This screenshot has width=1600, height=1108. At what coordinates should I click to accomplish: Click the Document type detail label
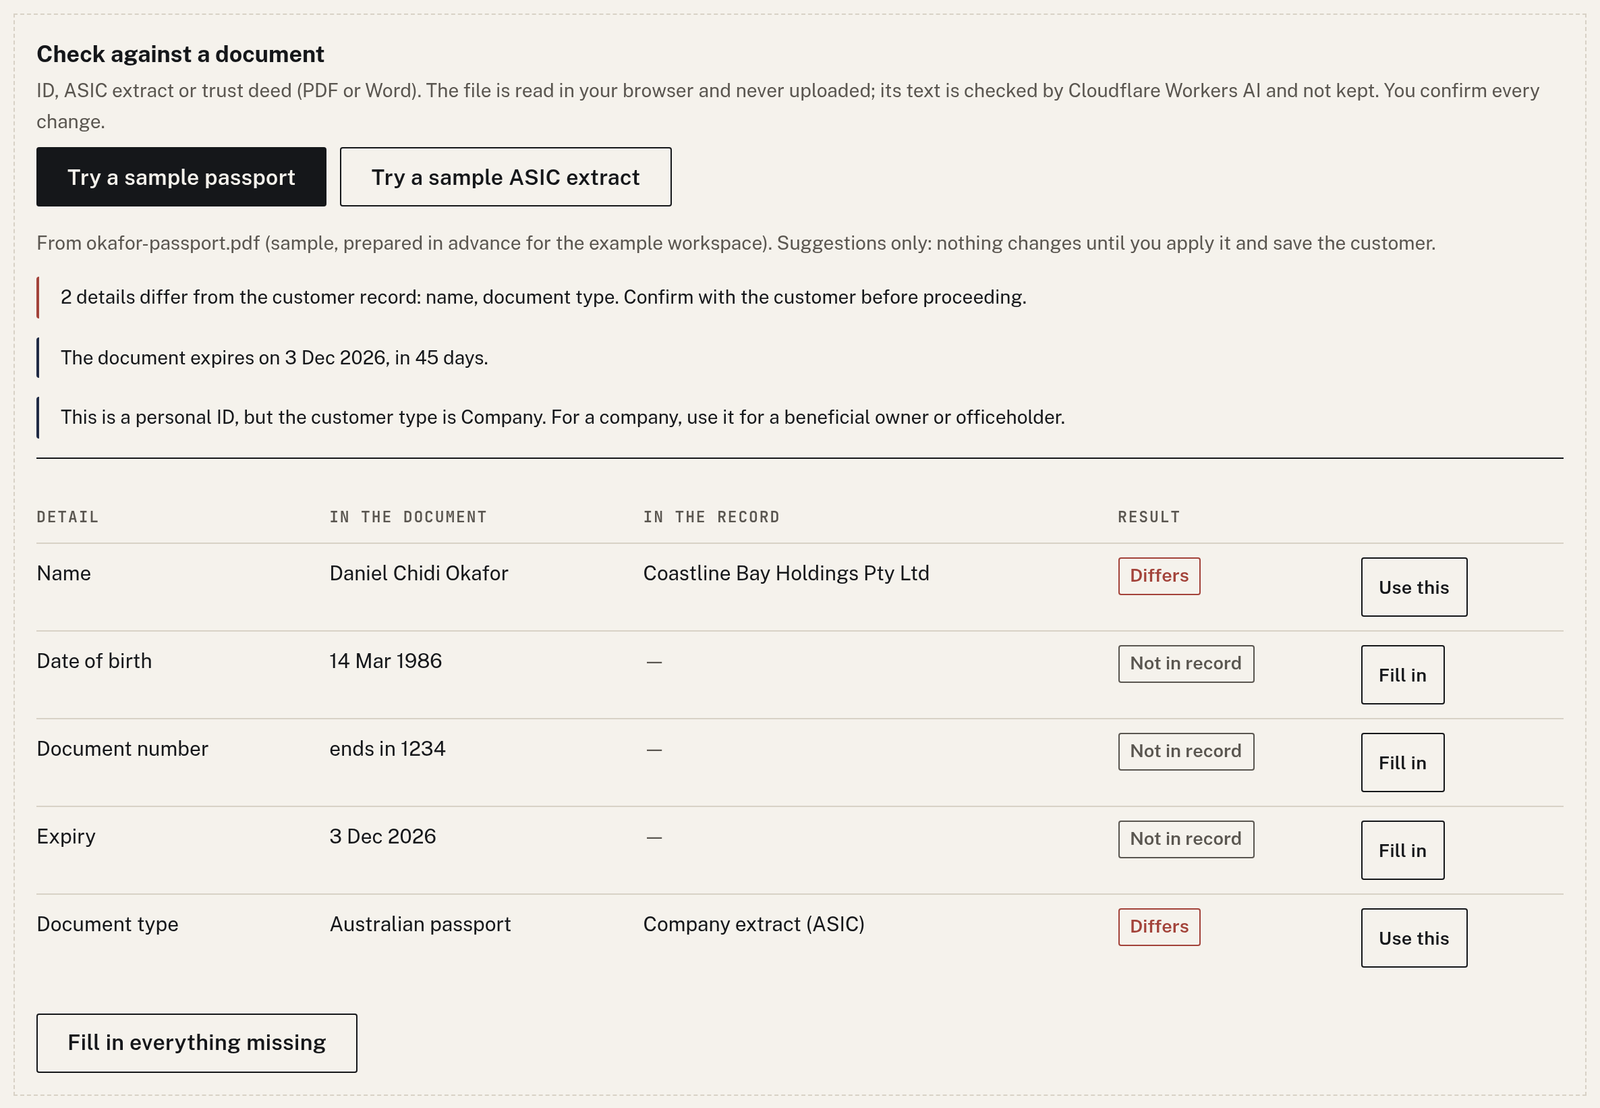tap(108, 925)
